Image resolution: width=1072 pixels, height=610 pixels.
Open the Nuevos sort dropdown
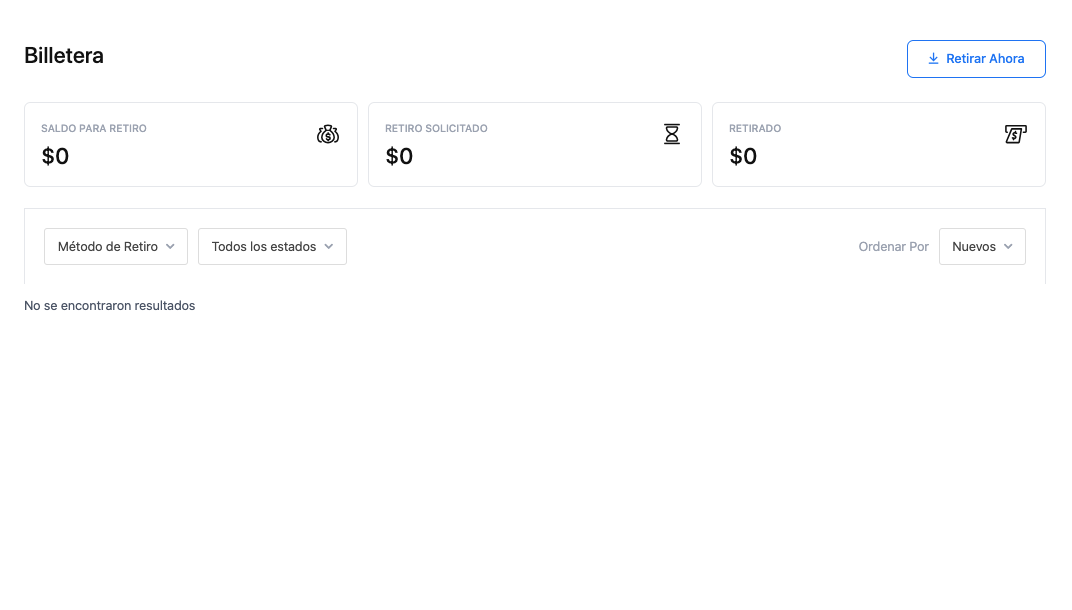click(x=982, y=246)
